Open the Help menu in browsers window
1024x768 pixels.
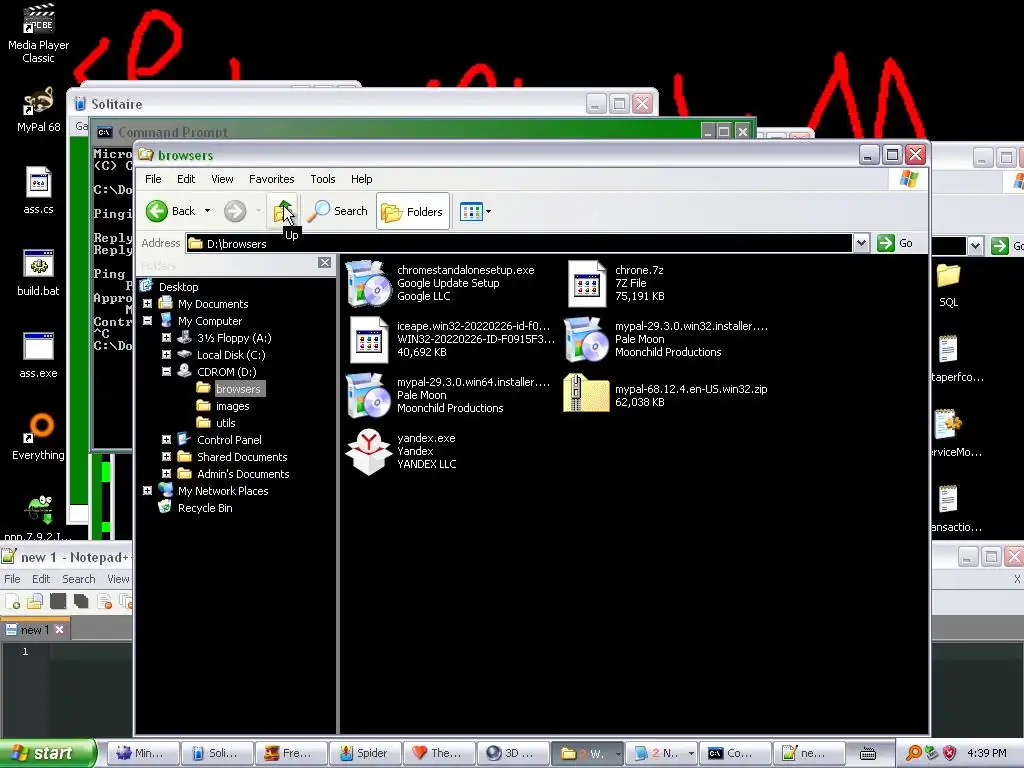pos(361,179)
